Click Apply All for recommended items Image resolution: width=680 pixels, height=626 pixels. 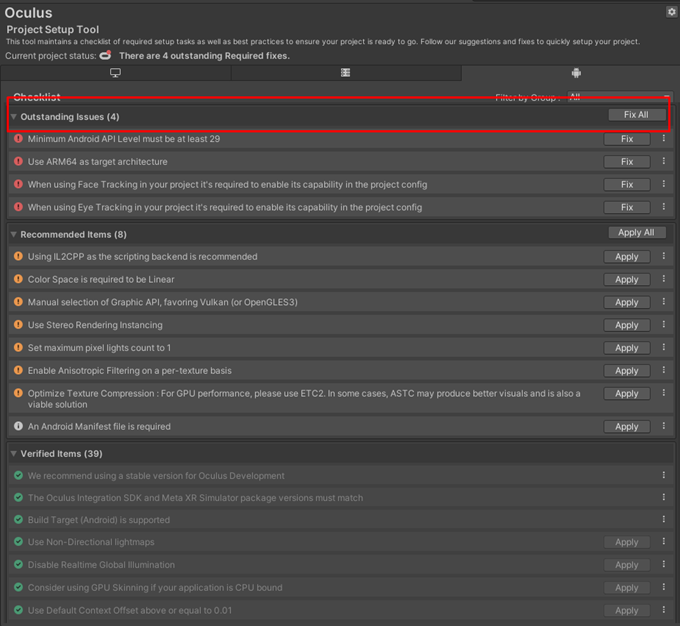pyautogui.click(x=636, y=233)
